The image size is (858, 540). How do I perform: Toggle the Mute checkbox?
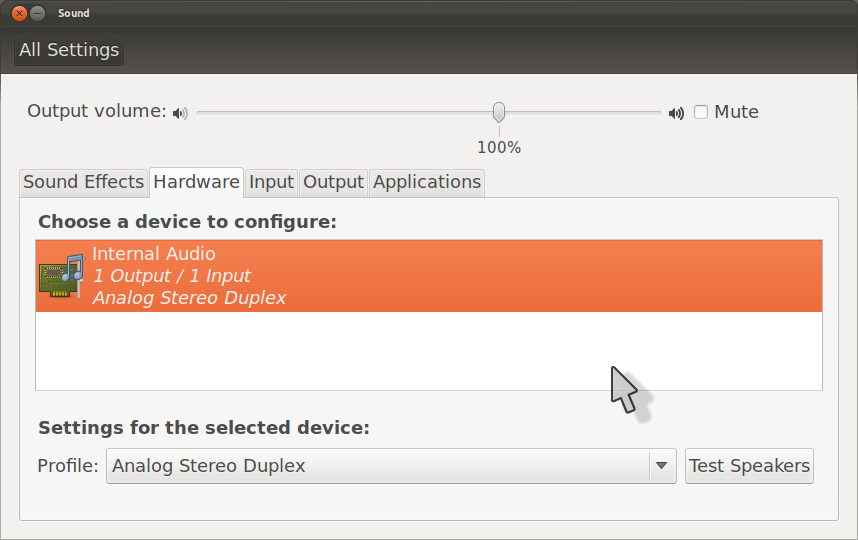(x=701, y=112)
